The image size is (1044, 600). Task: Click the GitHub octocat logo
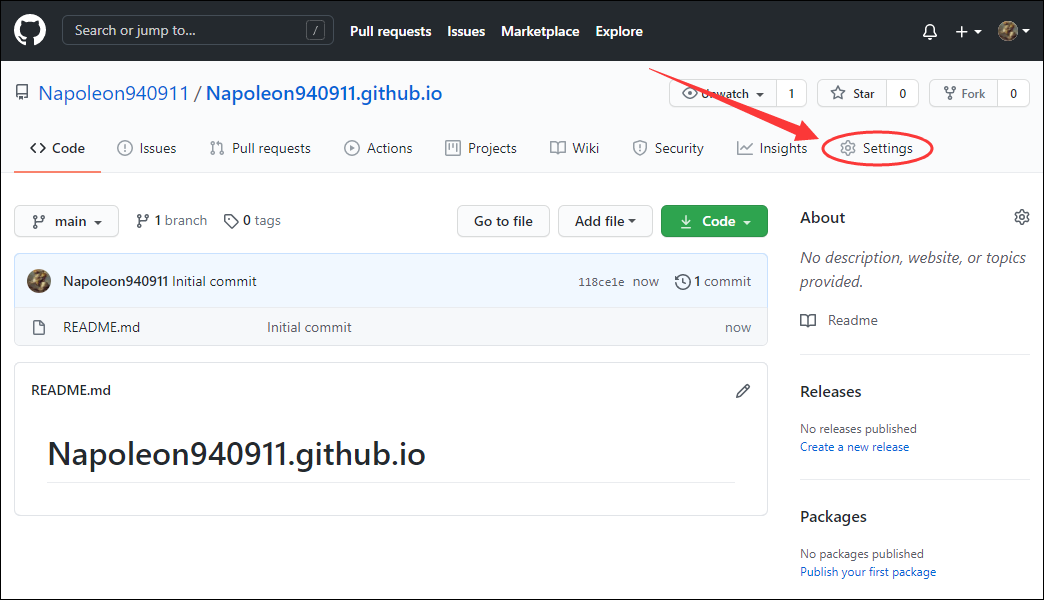point(30,31)
